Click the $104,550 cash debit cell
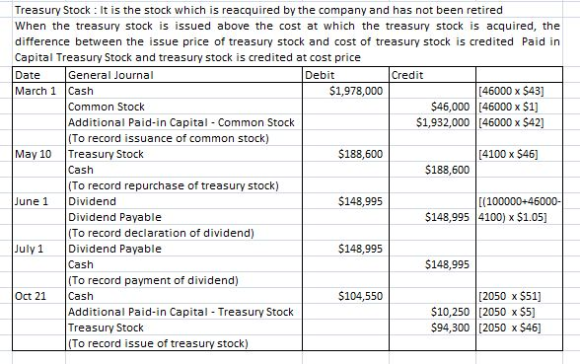The height and width of the screenshot is (364, 580). (345, 296)
